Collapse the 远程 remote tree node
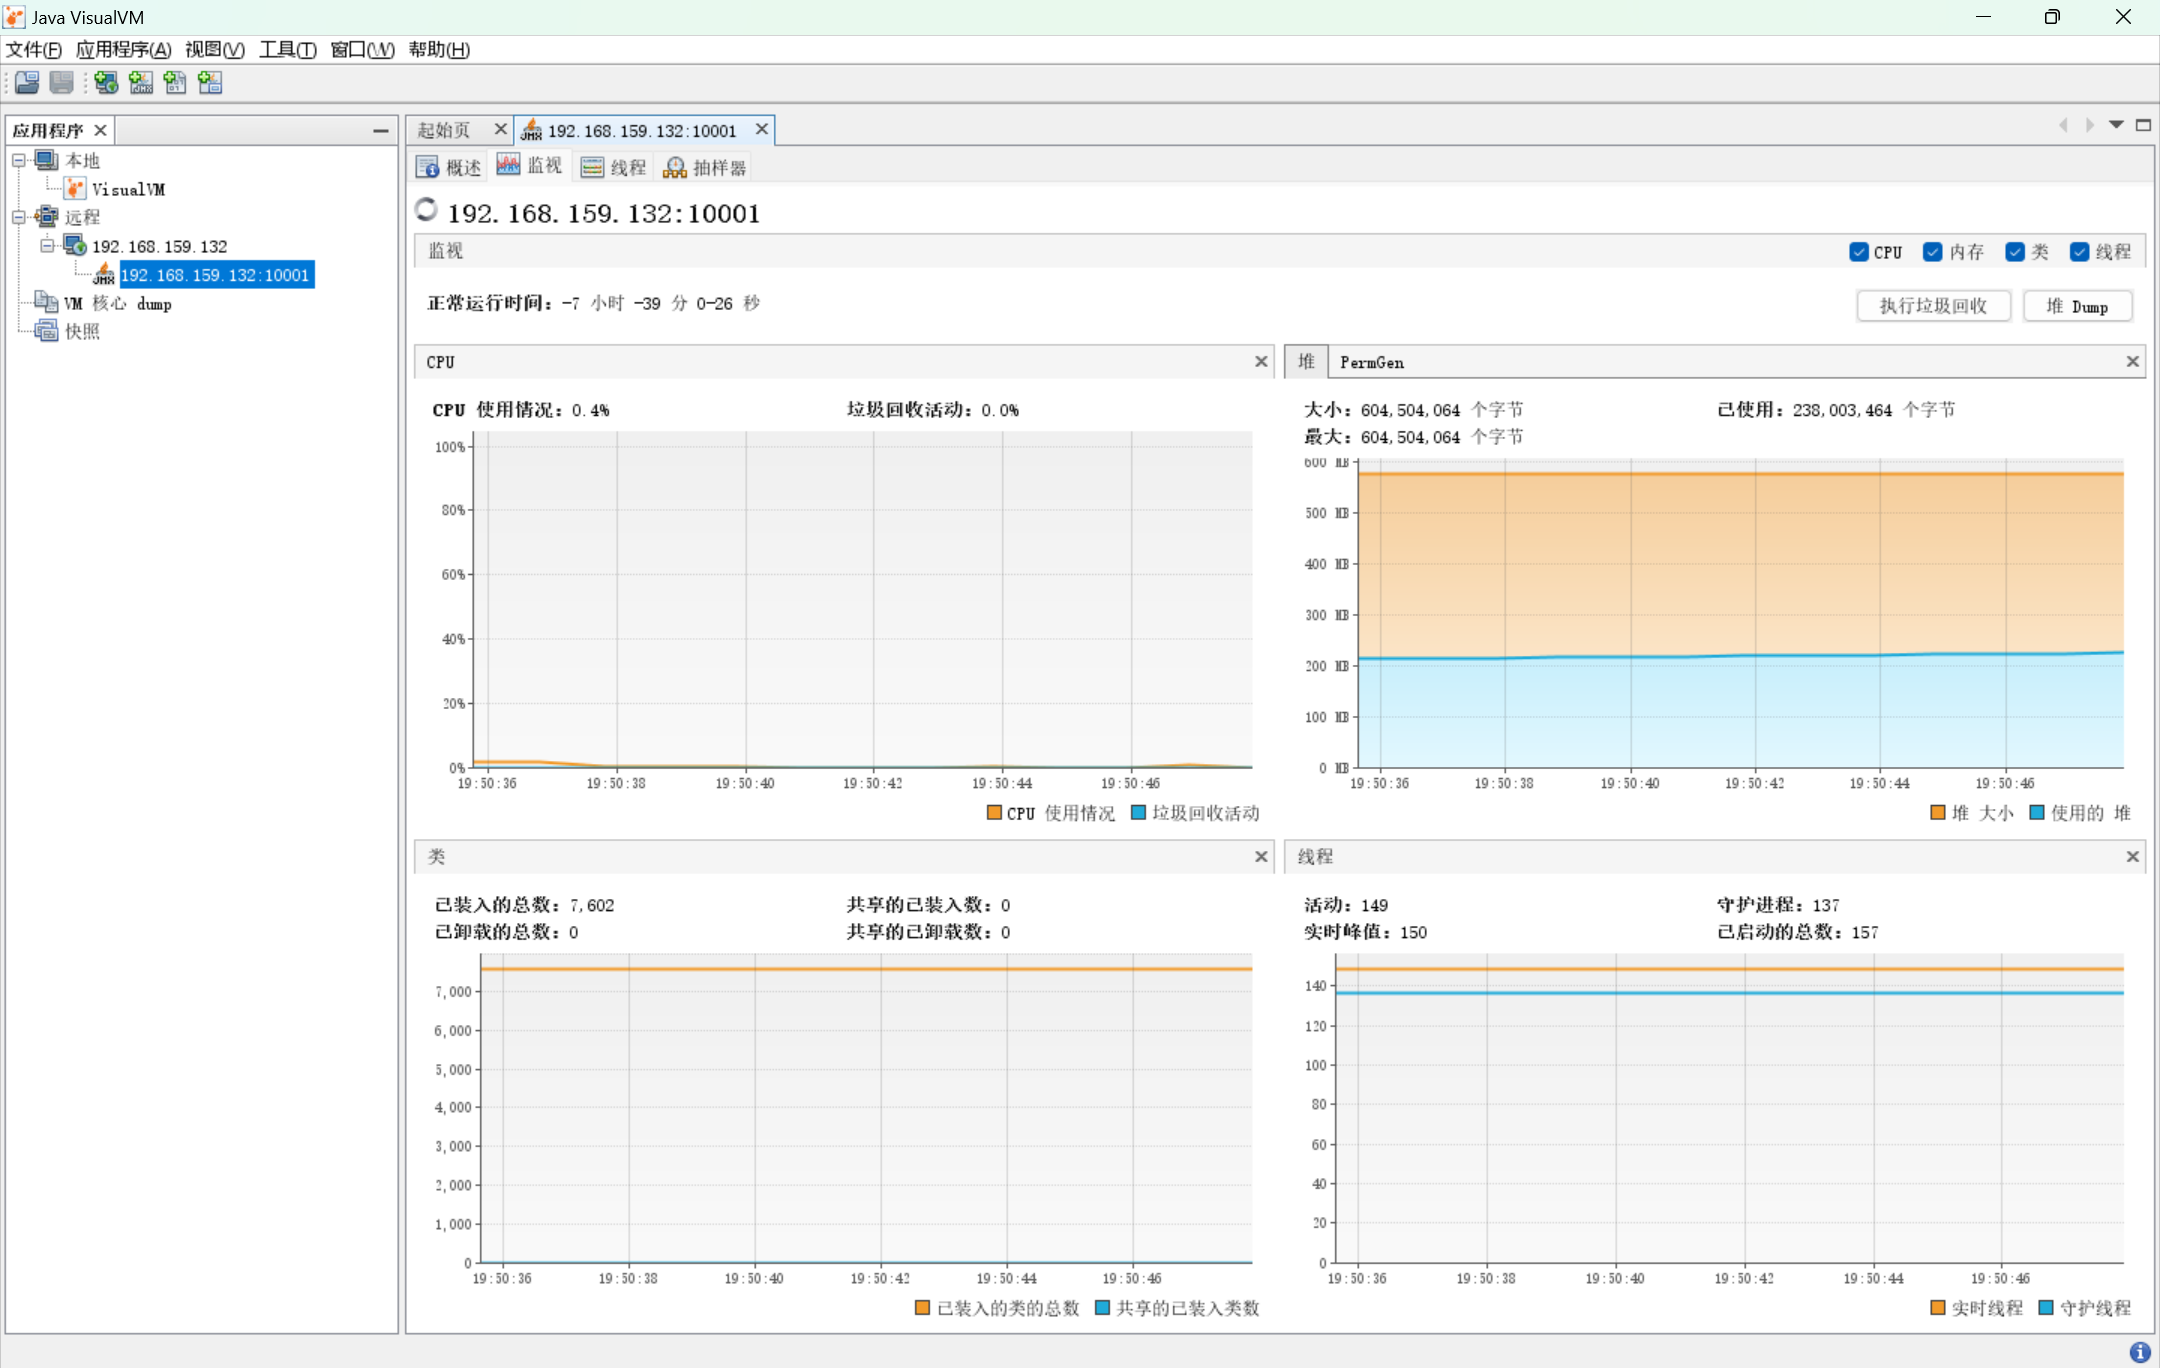 (x=19, y=217)
